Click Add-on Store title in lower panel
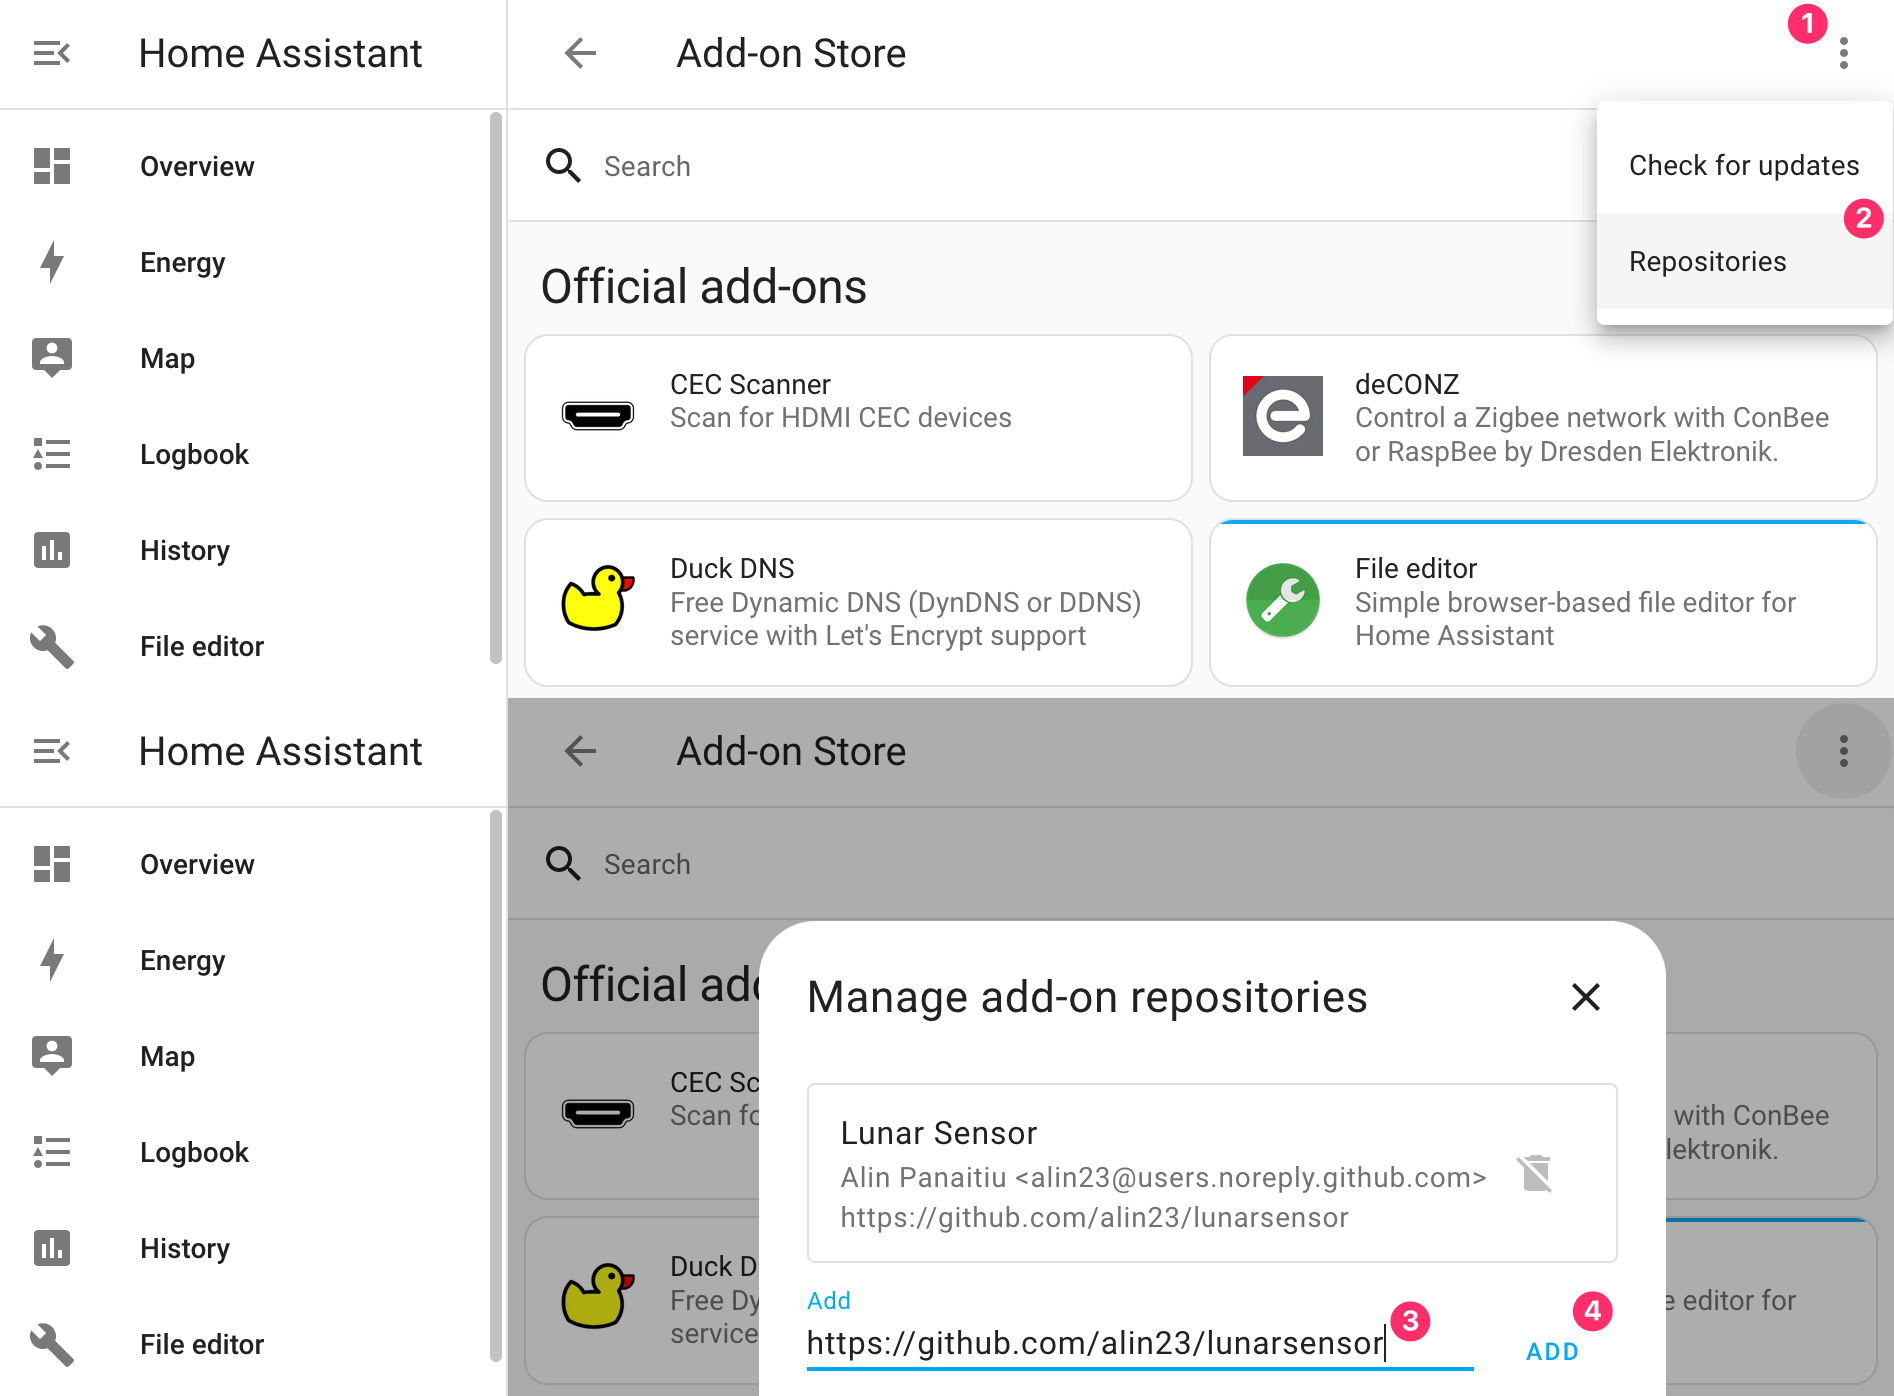This screenshot has height=1396, width=1894. click(791, 751)
